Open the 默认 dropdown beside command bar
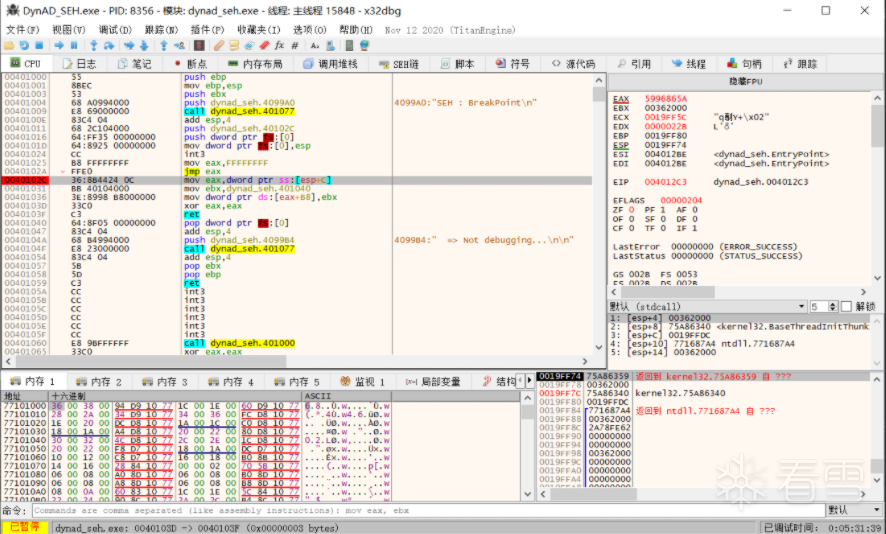 (x=854, y=510)
